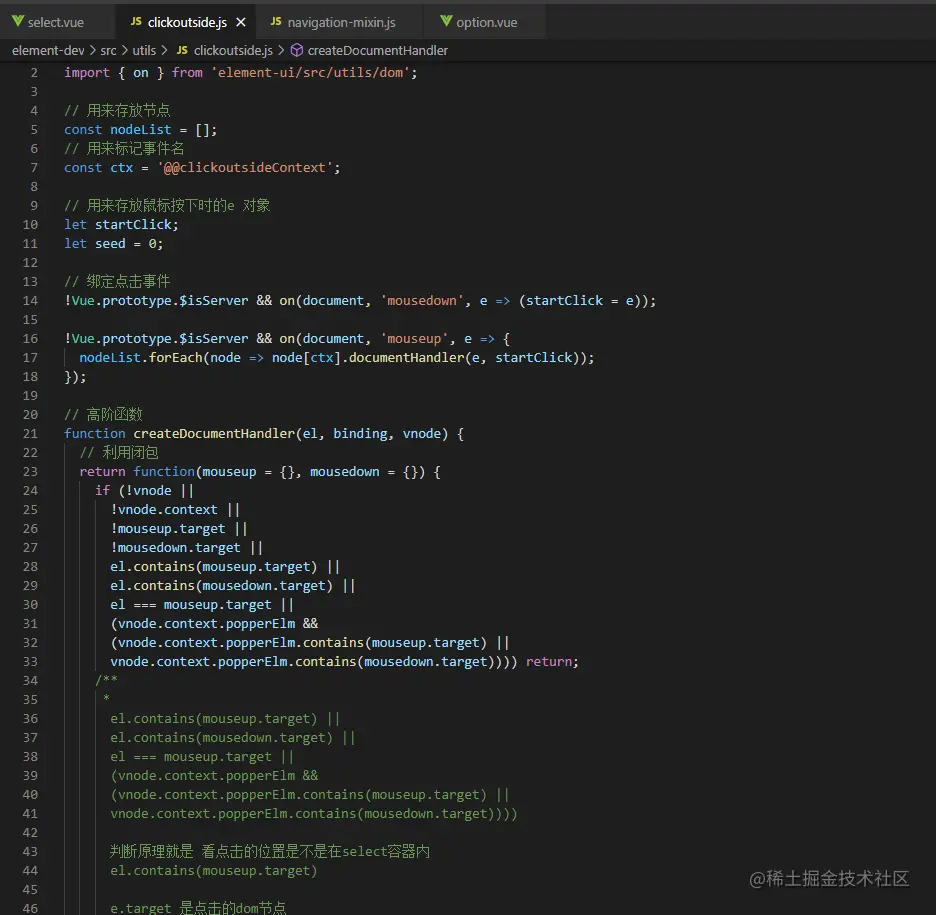
Task: Click the JS icon on navigation-mixin.js tab
Action: pos(276,21)
